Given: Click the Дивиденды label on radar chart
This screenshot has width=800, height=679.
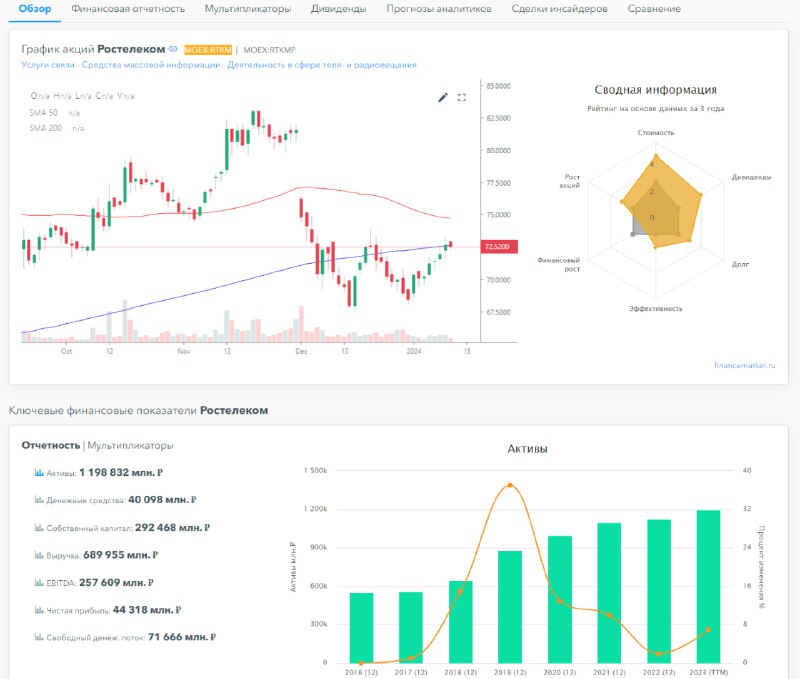Looking at the screenshot, I should tap(752, 177).
